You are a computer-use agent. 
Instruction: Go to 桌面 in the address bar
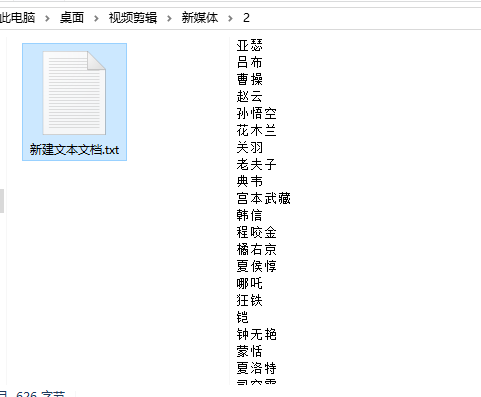click(72, 18)
